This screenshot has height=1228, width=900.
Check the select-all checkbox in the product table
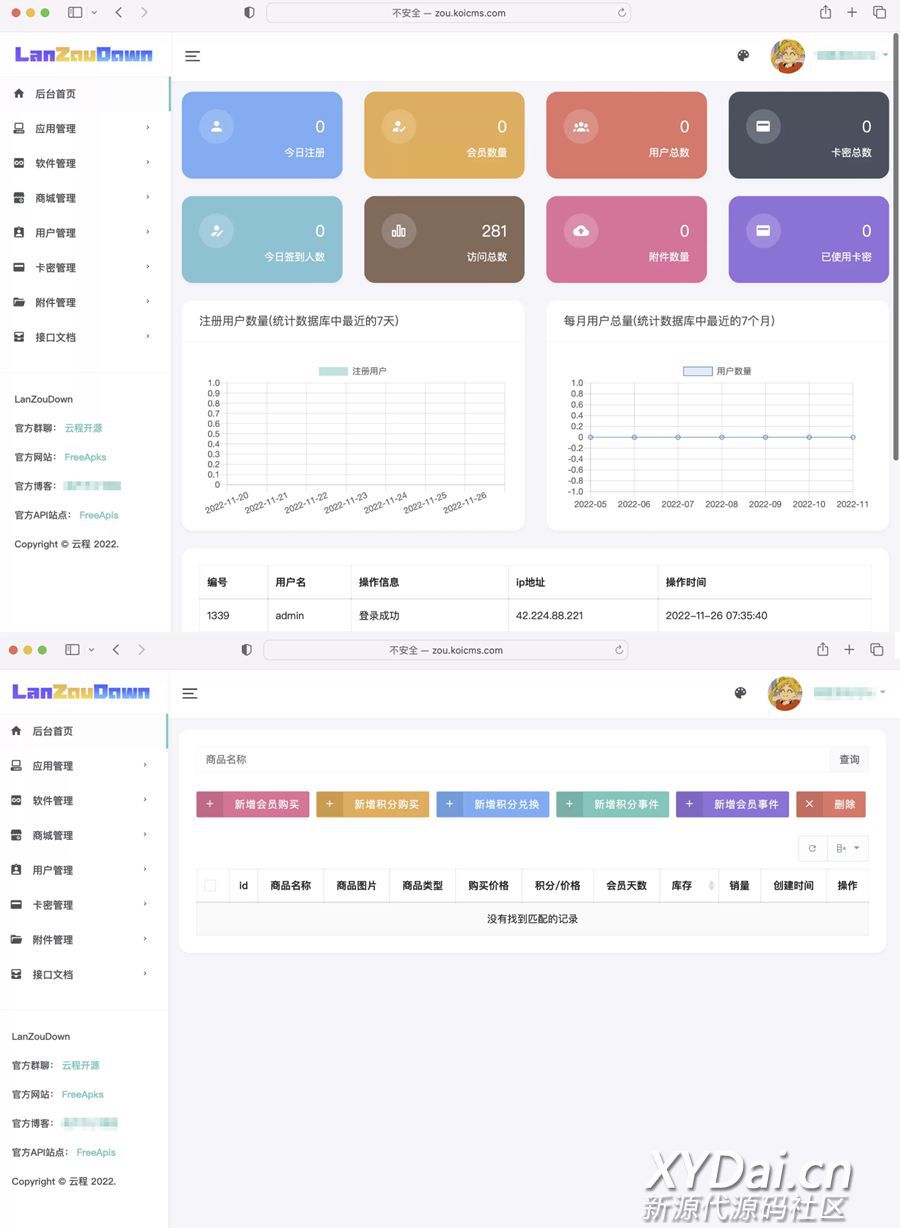pos(210,885)
